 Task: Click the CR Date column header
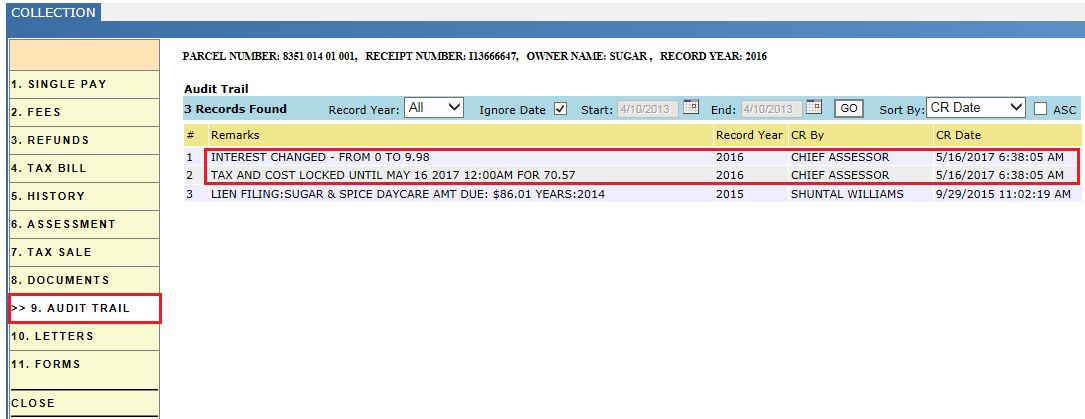pos(1006,135)
